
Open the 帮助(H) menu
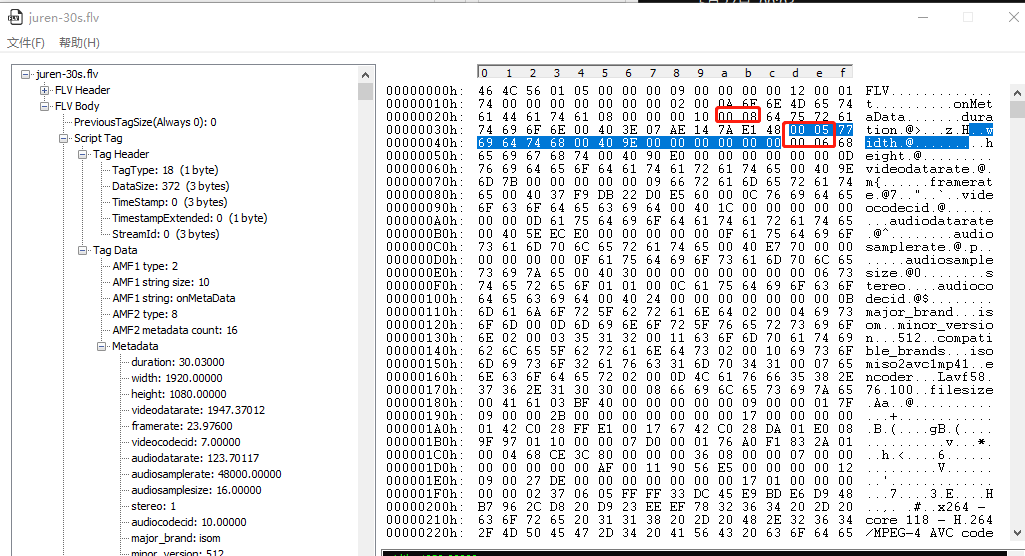coord(79,43)
